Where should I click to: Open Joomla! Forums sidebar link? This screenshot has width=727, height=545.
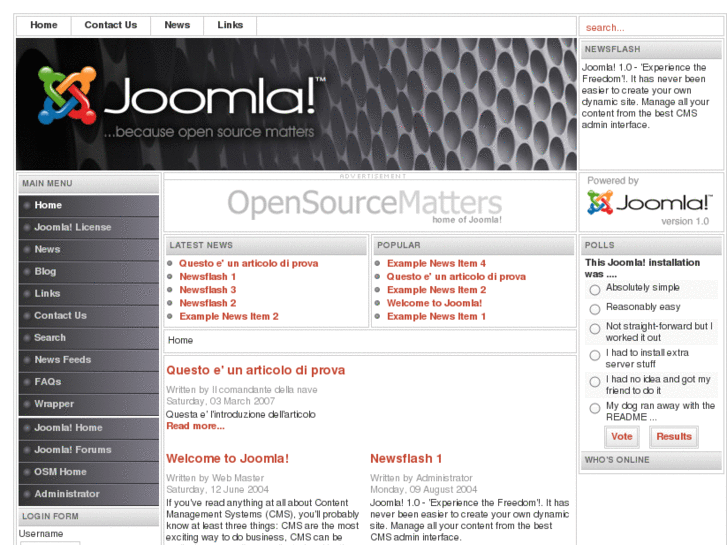pyautogui.click(x=89, y=450)
